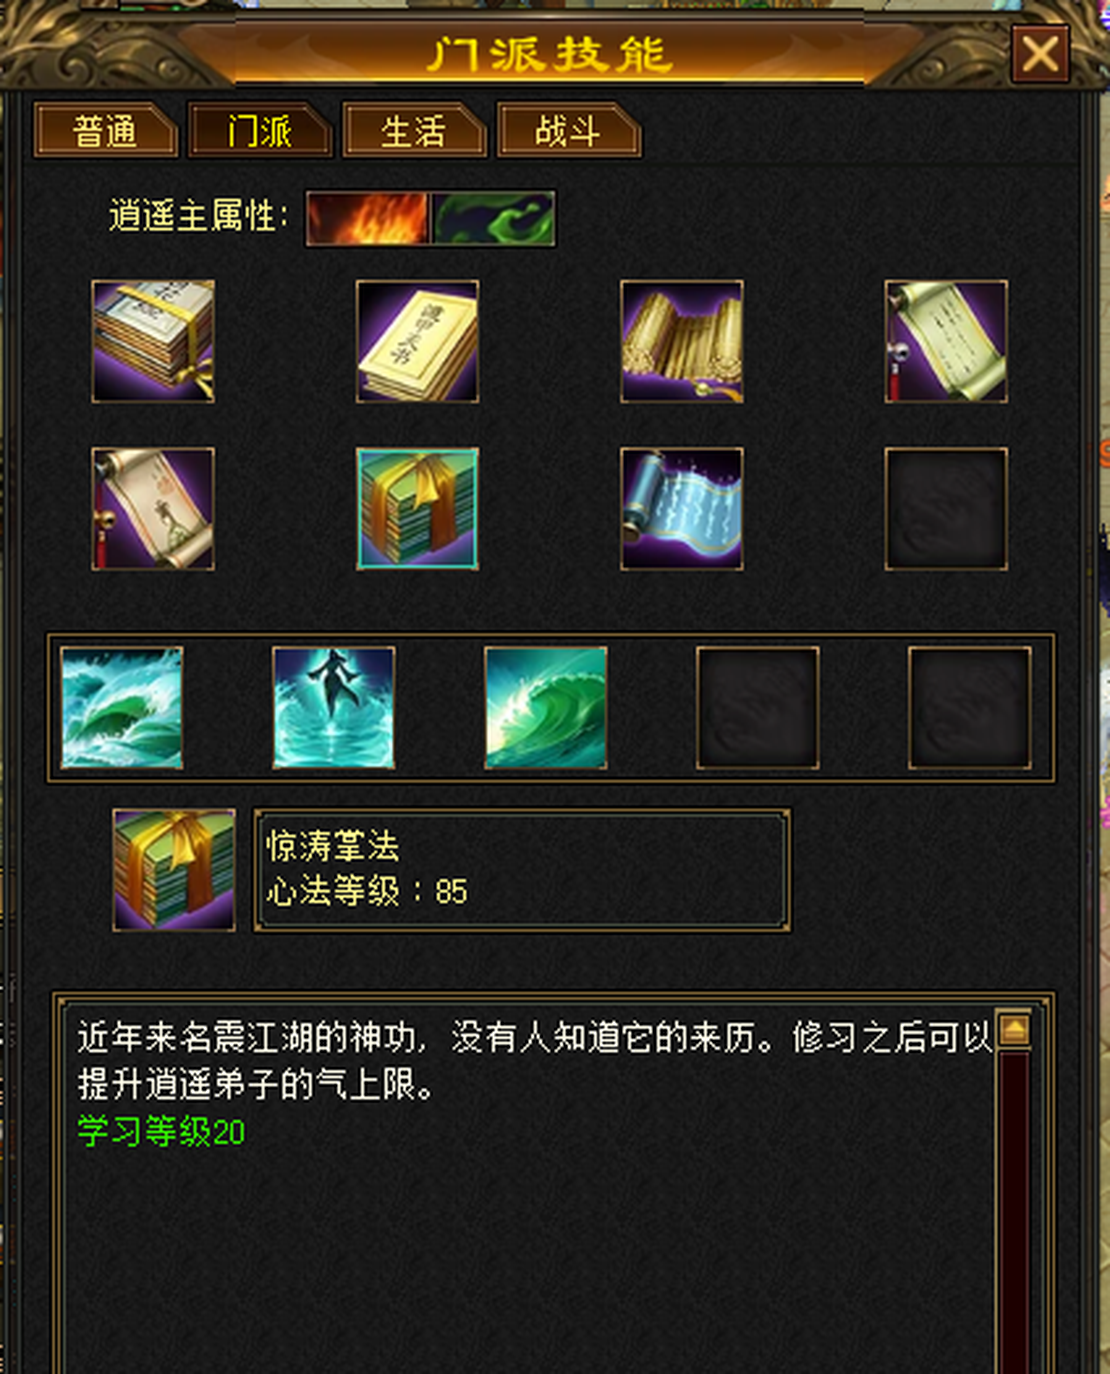Switch to the 门派 tab
Screen dimensions: 1110x1374
click(260, 131)
